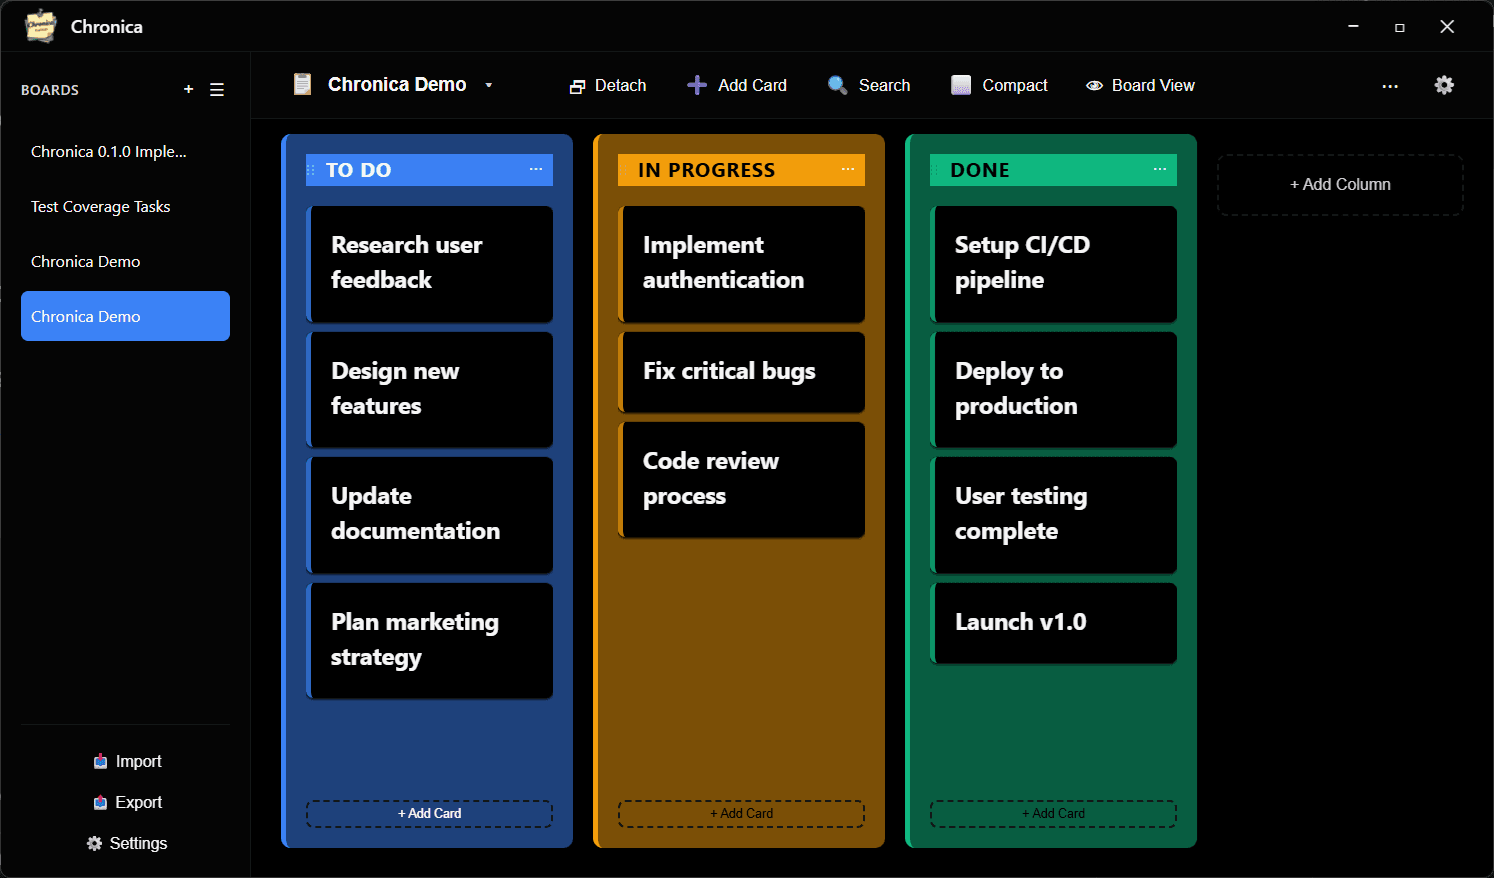Open the IN PROGRESS column options menu
The height and width of the screenshot is (878, 1494).
[x=848, y=170]
